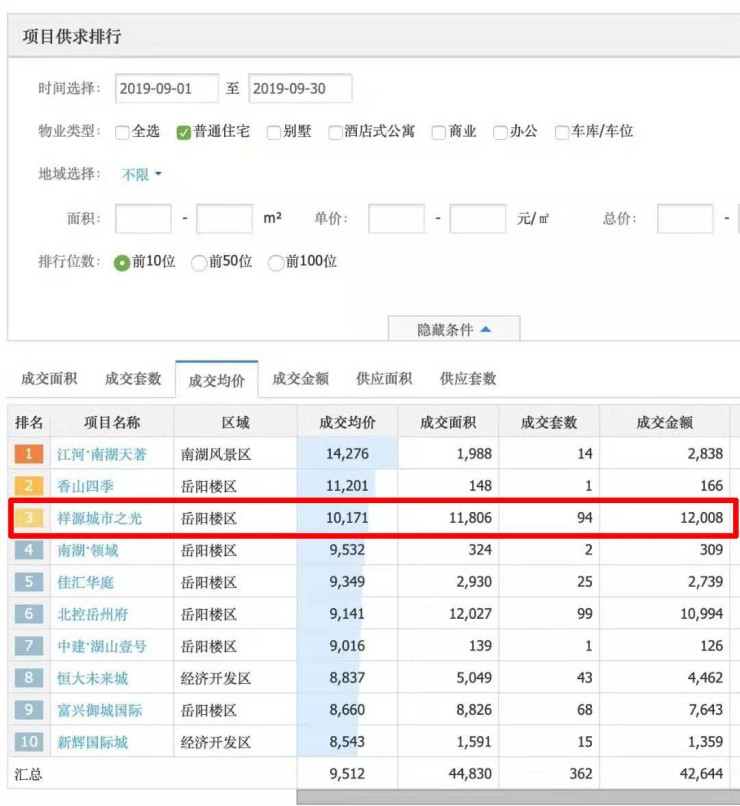Select the 前50位 radio option

(199, 262)
